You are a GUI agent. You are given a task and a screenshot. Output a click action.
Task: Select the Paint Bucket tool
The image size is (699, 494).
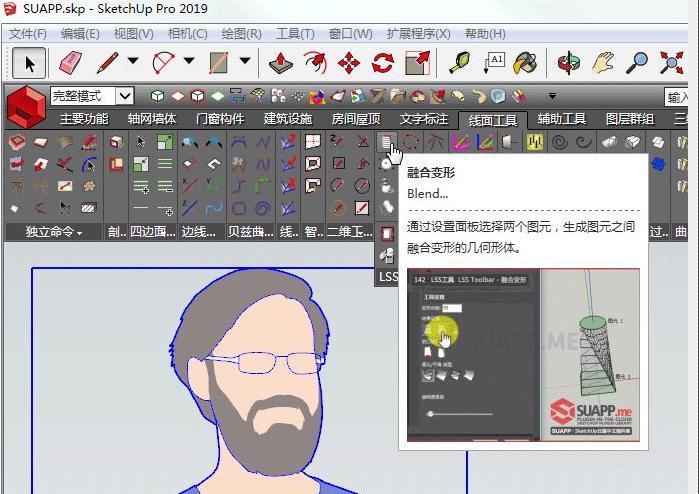click(526, 63)
